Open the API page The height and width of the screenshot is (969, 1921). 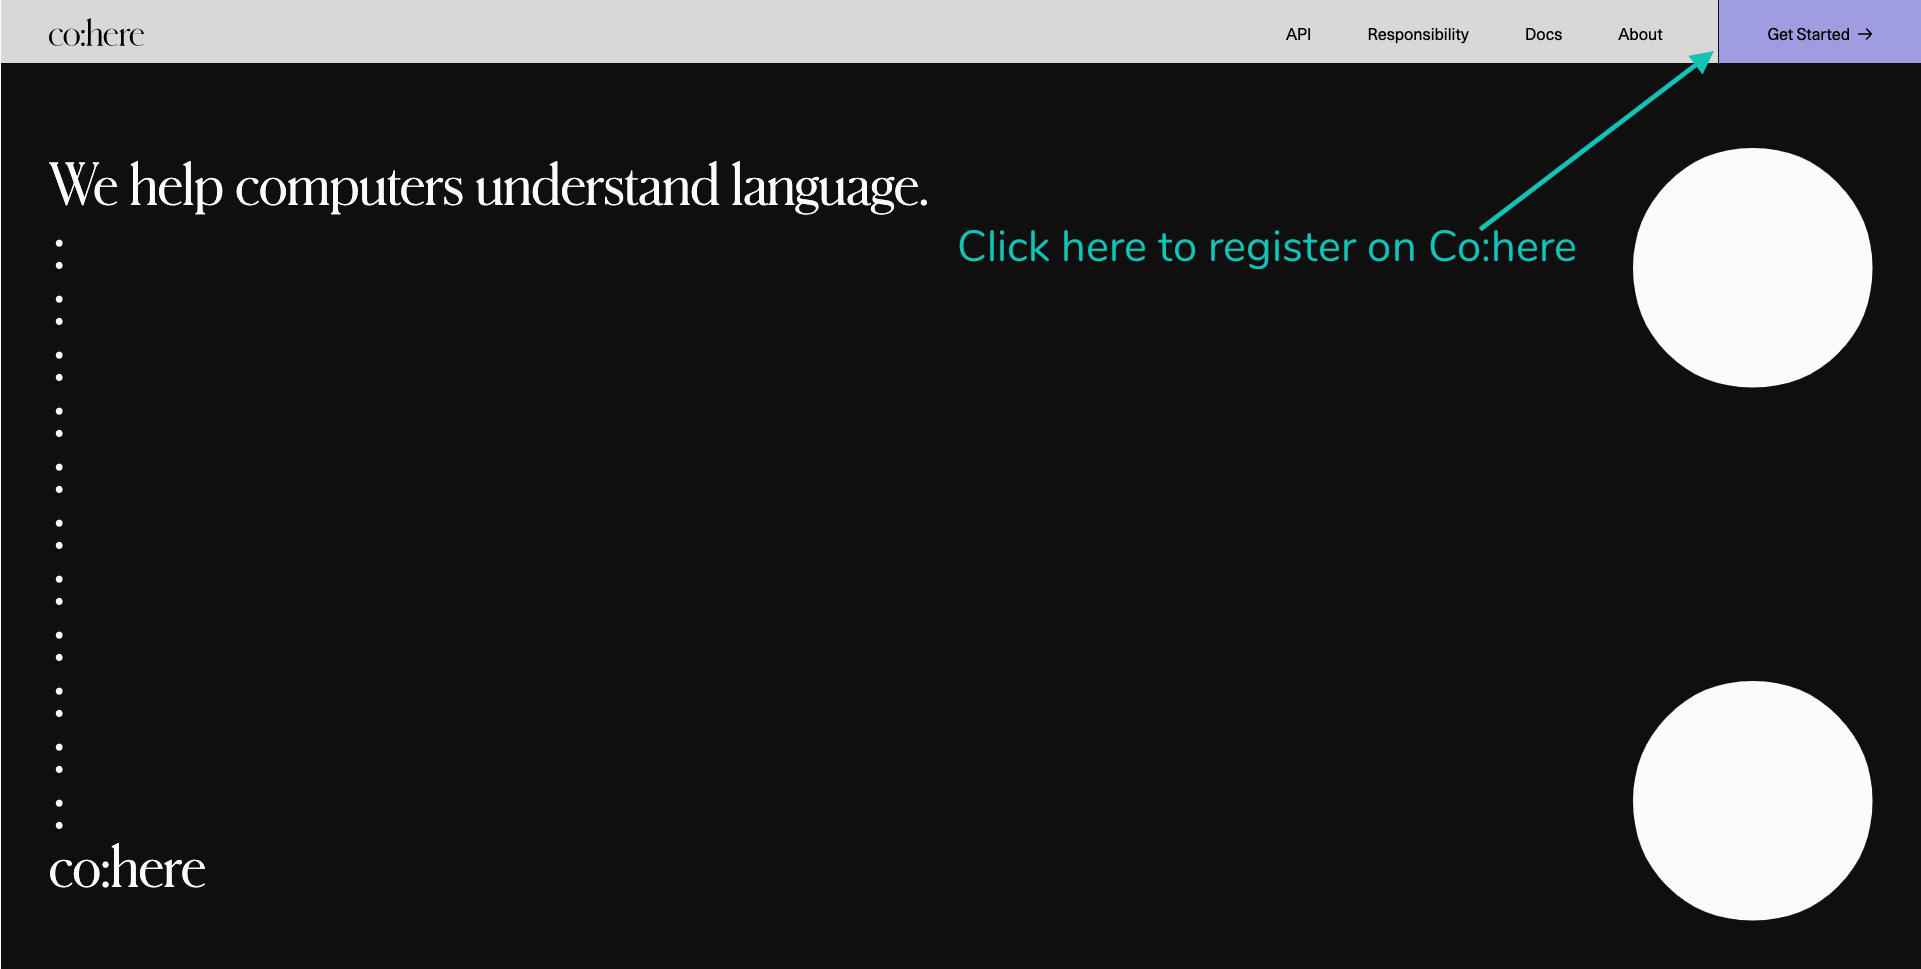coord(1298,34)
